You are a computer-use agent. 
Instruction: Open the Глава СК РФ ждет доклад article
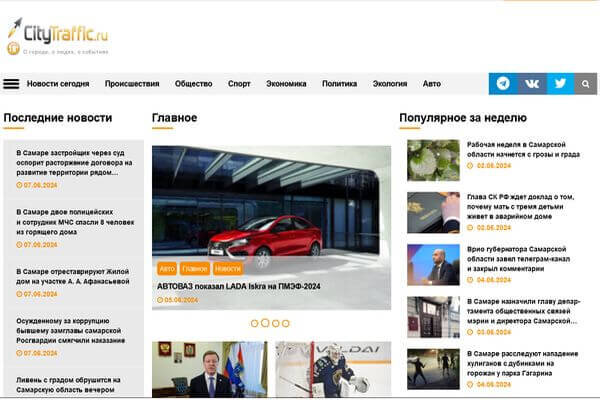coord(520,207)
